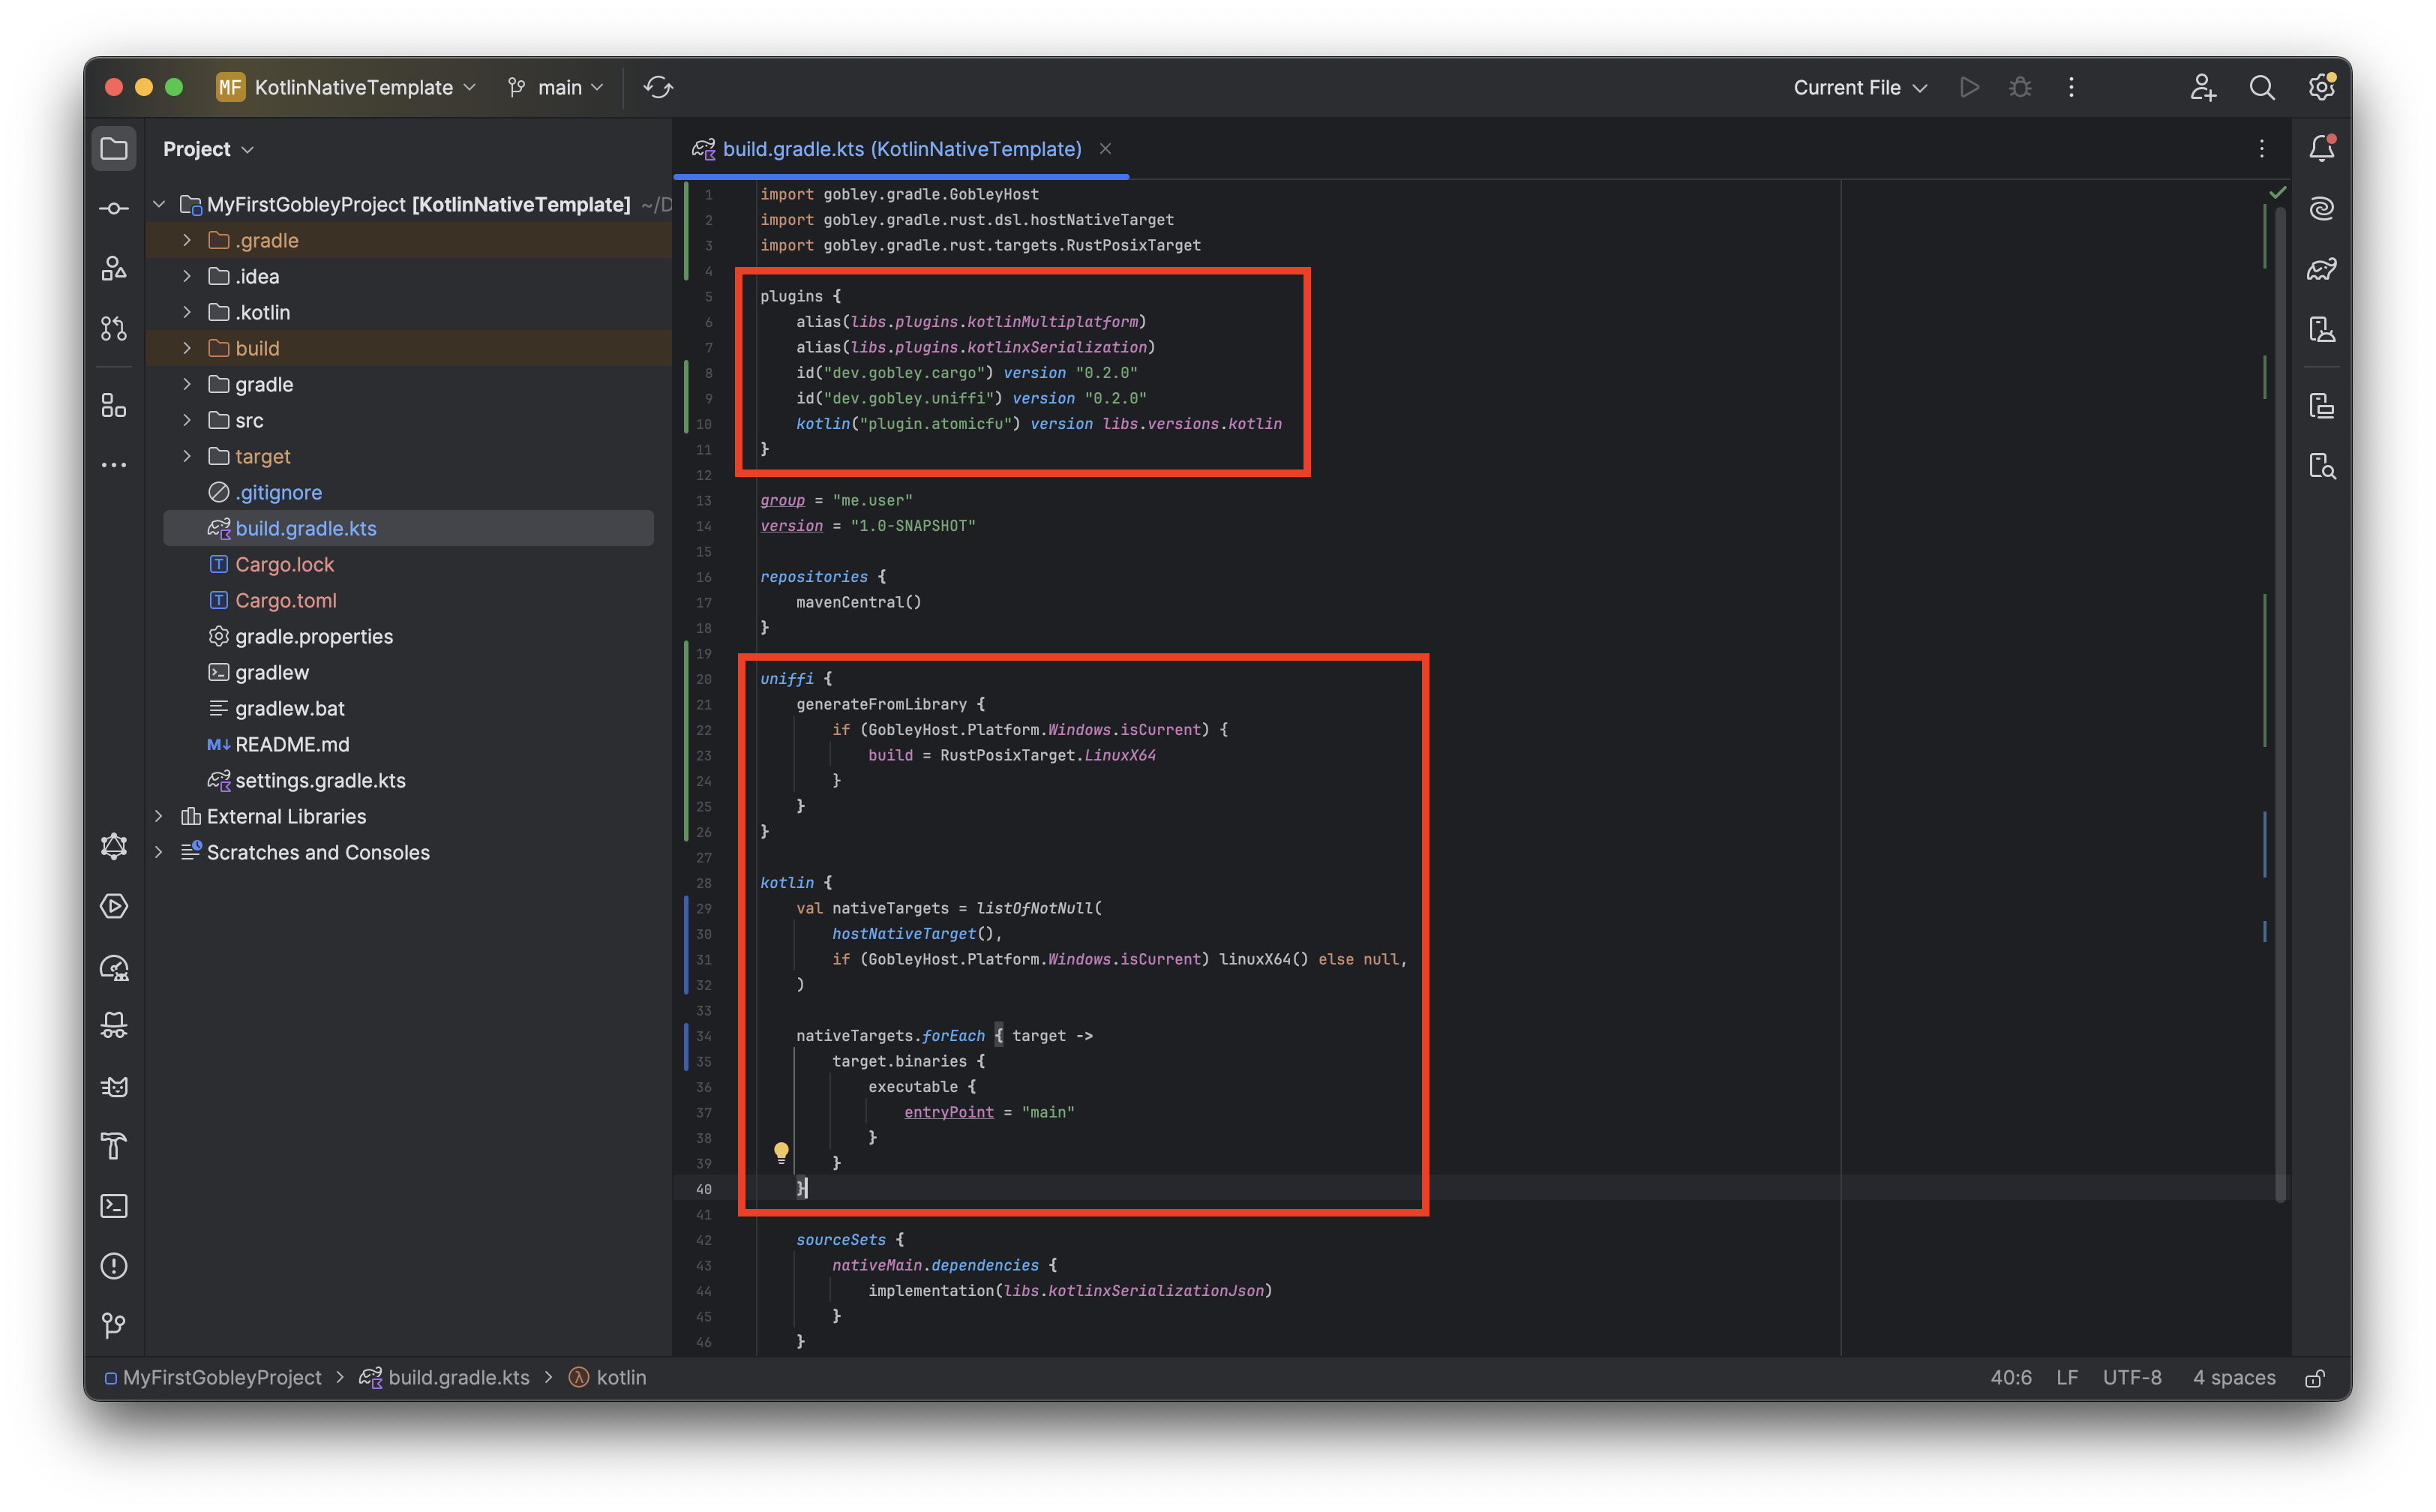Image resolution: width=2436 pixels, height=1512 pixels.
Task: Open the main toolbar more actions menu
Action: click(2071, 88)
